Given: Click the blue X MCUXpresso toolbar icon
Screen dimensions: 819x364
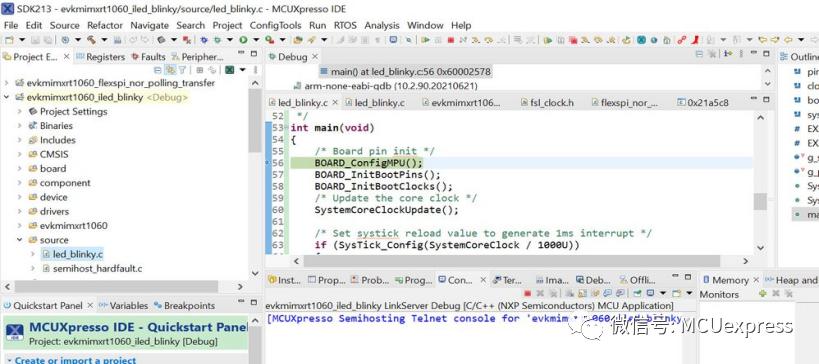Looking at the screenshot, I should tap(641, 40).
